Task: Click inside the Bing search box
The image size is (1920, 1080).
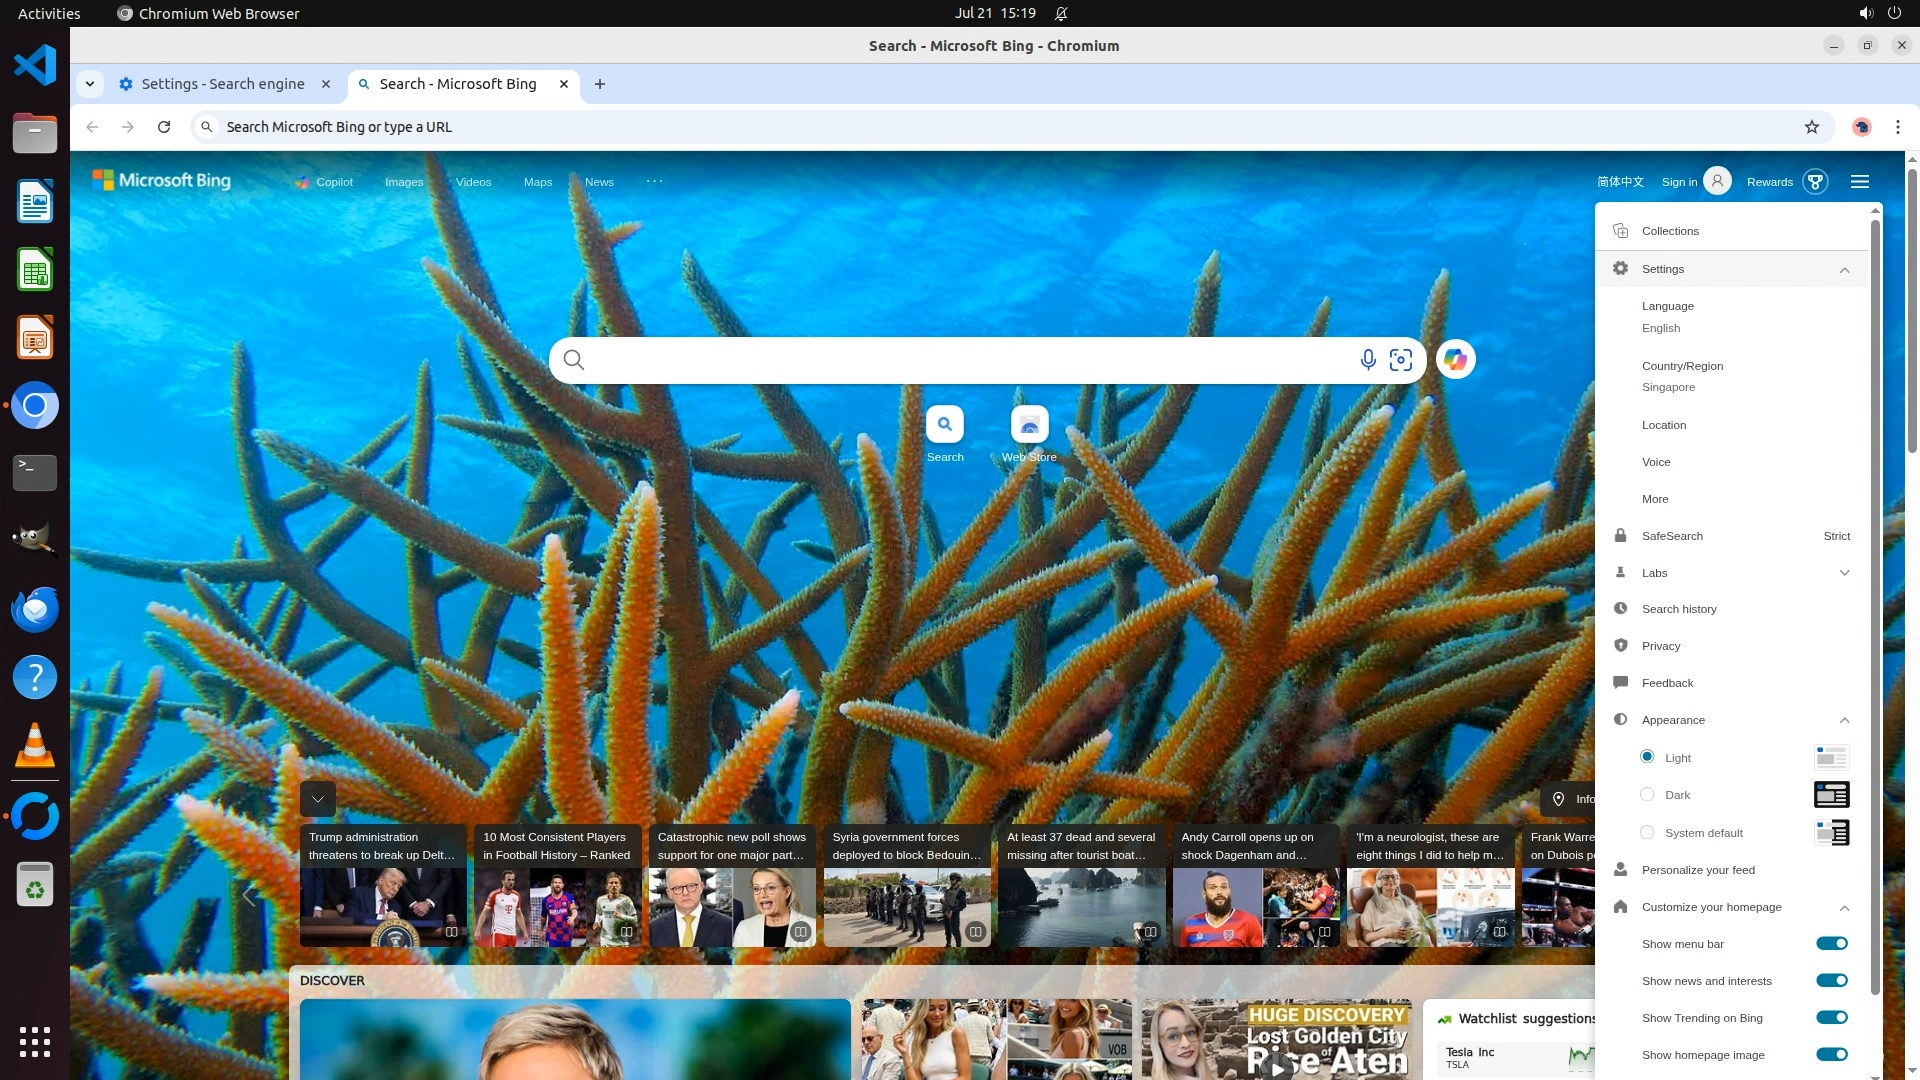Action: (x=960, y=360)
